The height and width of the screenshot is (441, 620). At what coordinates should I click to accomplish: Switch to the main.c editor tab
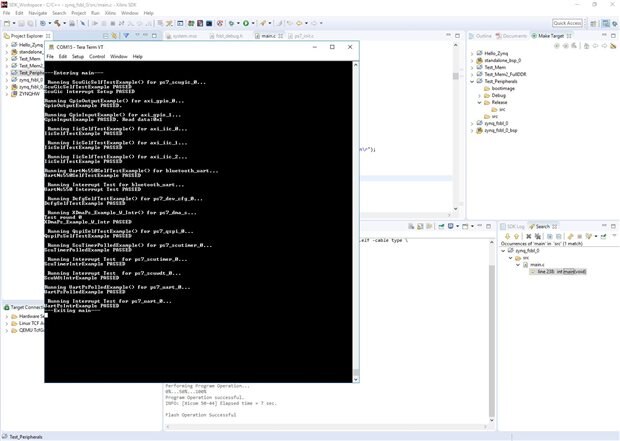coord(267,35)
